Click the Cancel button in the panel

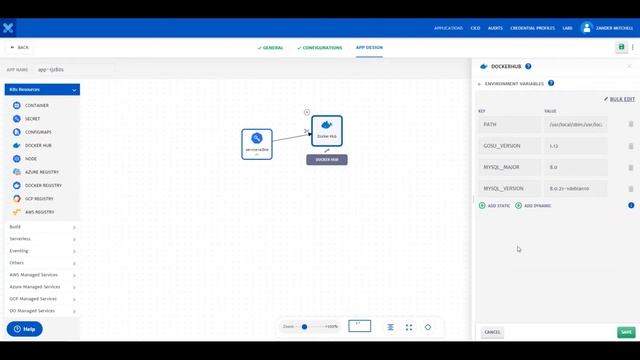[x=492, y=332]
